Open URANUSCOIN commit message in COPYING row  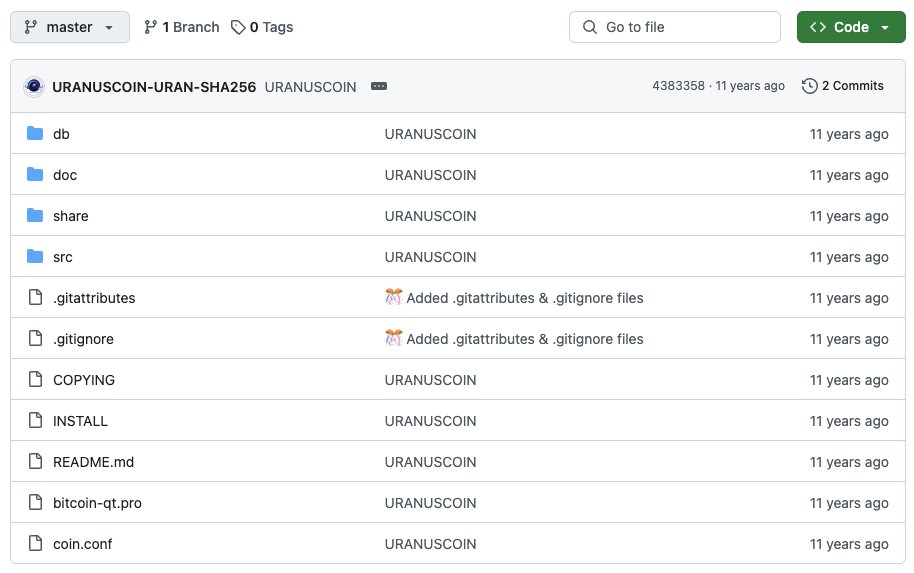click(x=430, y=380)
